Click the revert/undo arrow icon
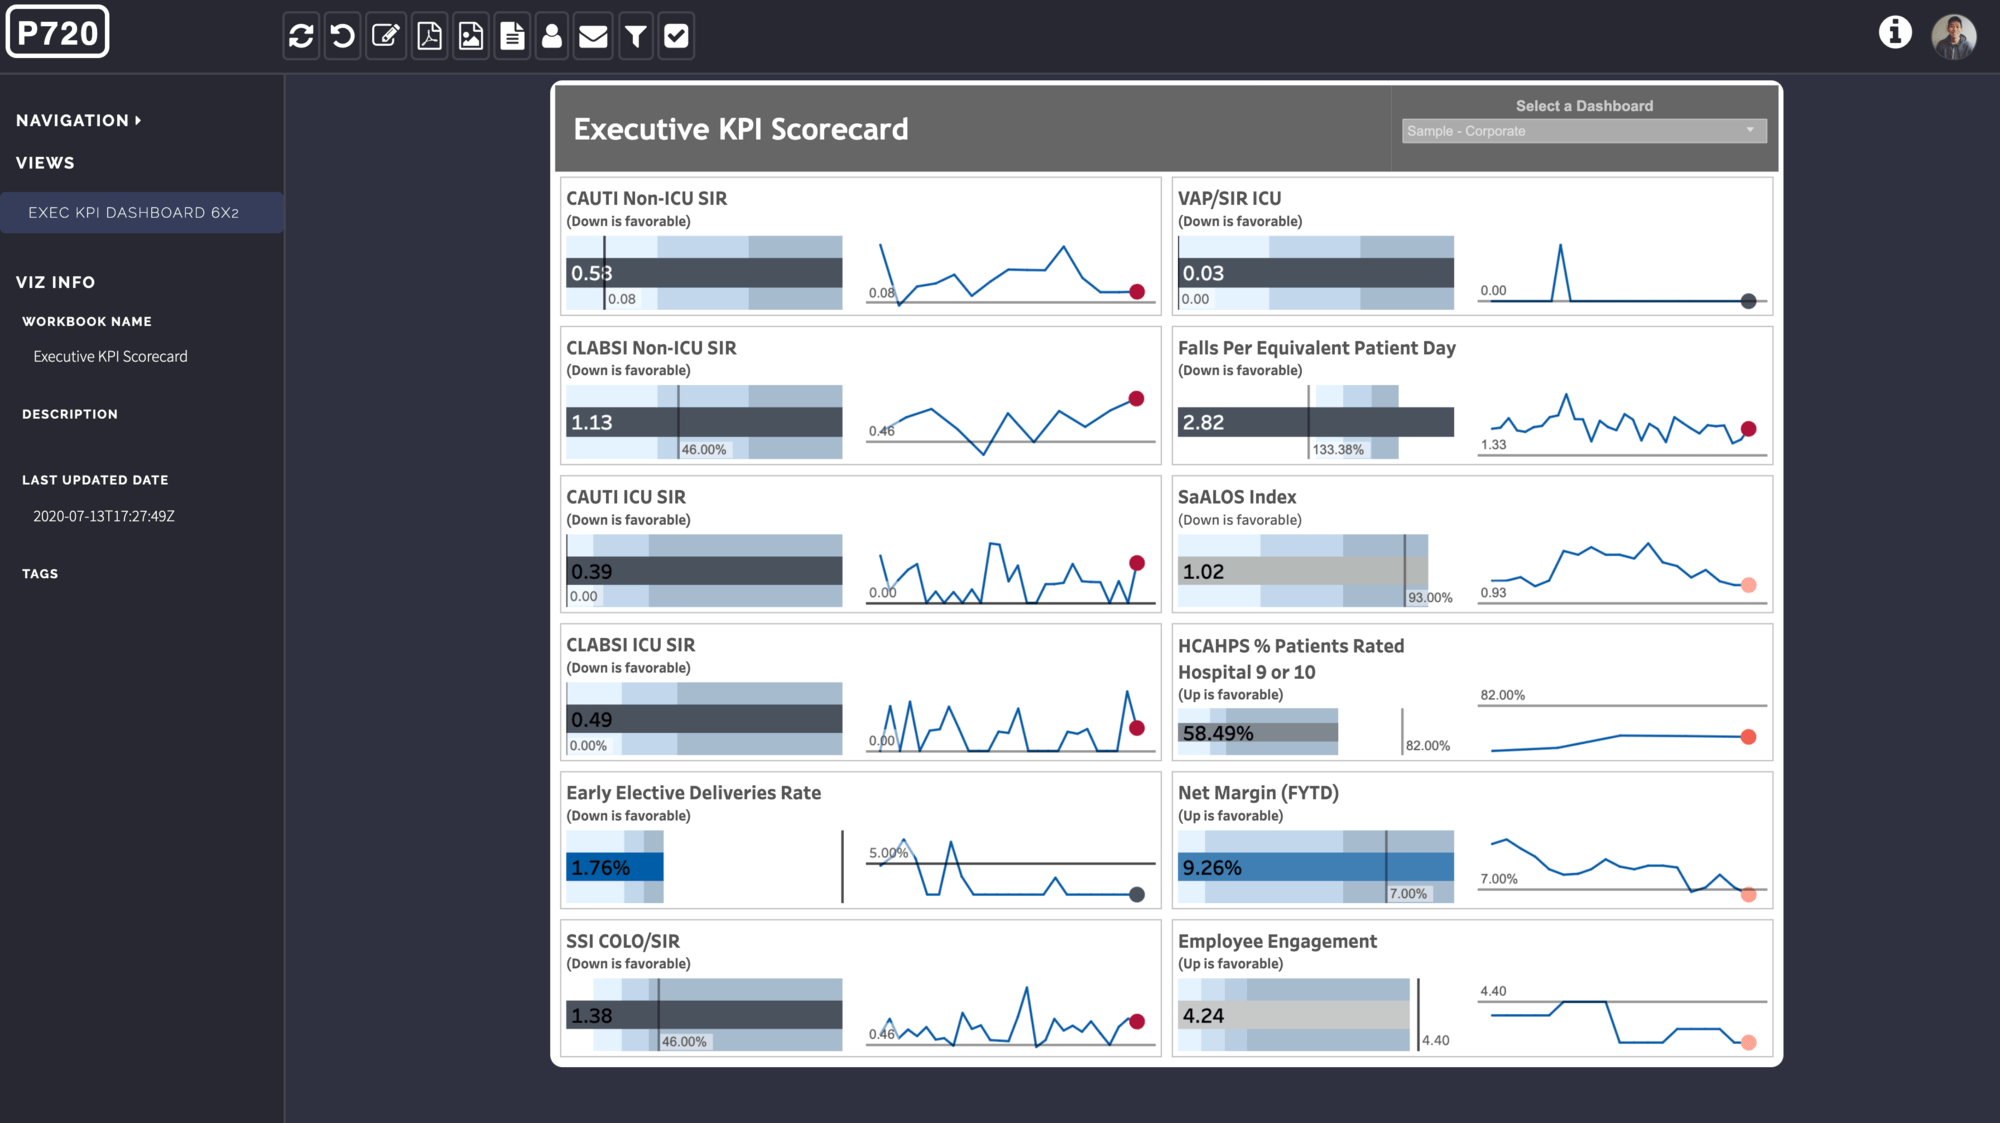Viewport: 2000px width, 1123px height. click(343, 36)
